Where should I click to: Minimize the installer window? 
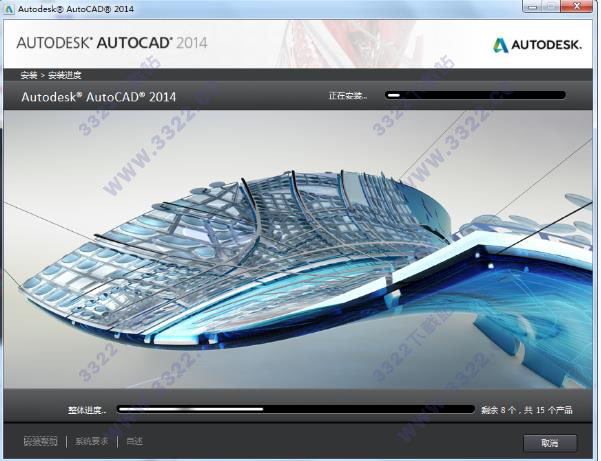coord(531,7)
